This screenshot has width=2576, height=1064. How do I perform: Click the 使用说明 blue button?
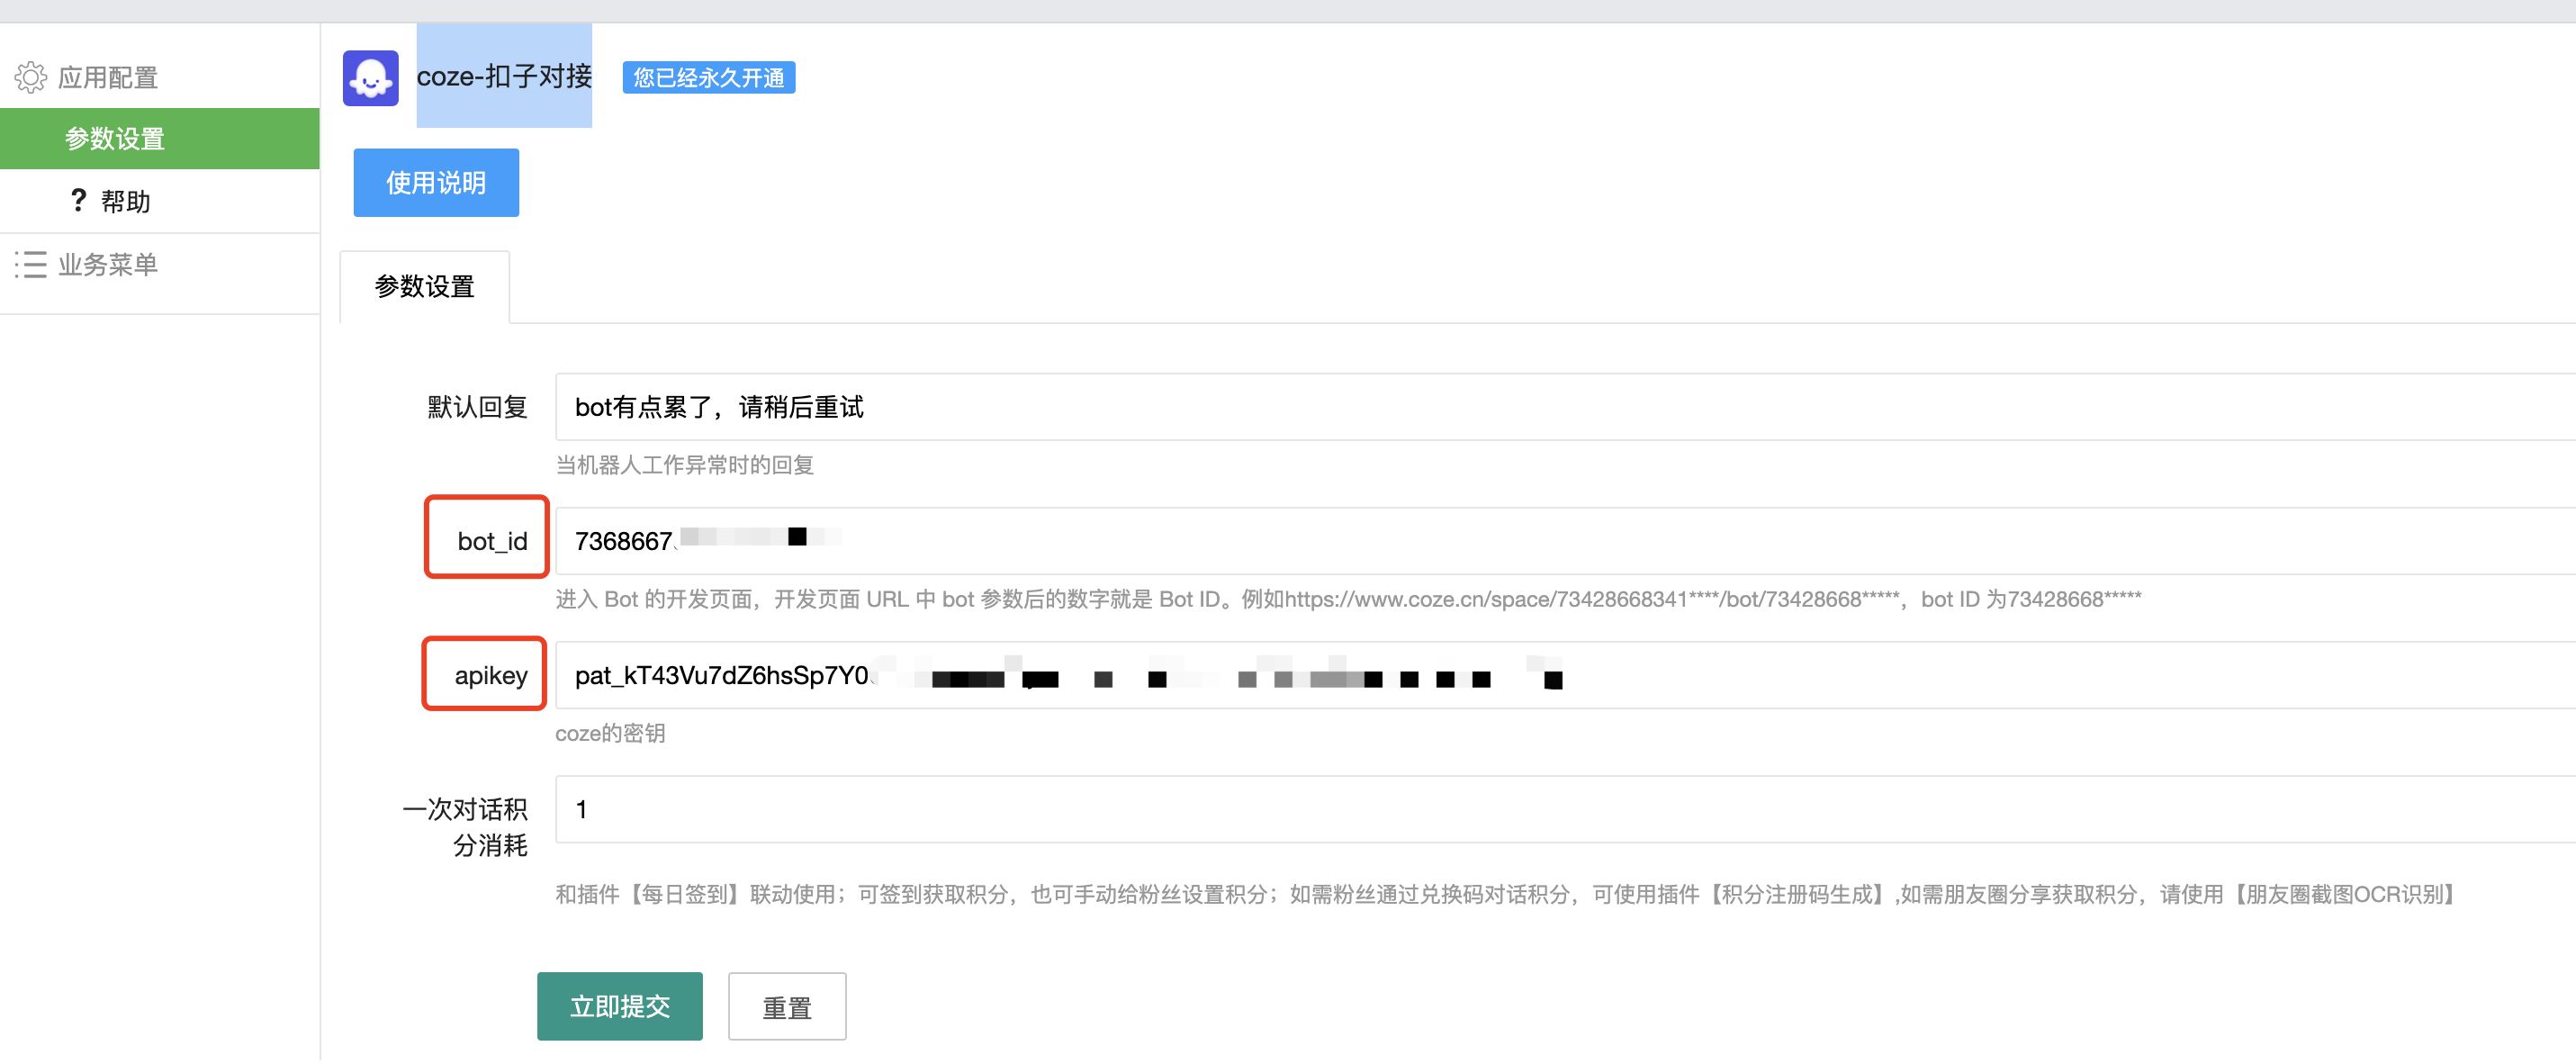[436, 183]
